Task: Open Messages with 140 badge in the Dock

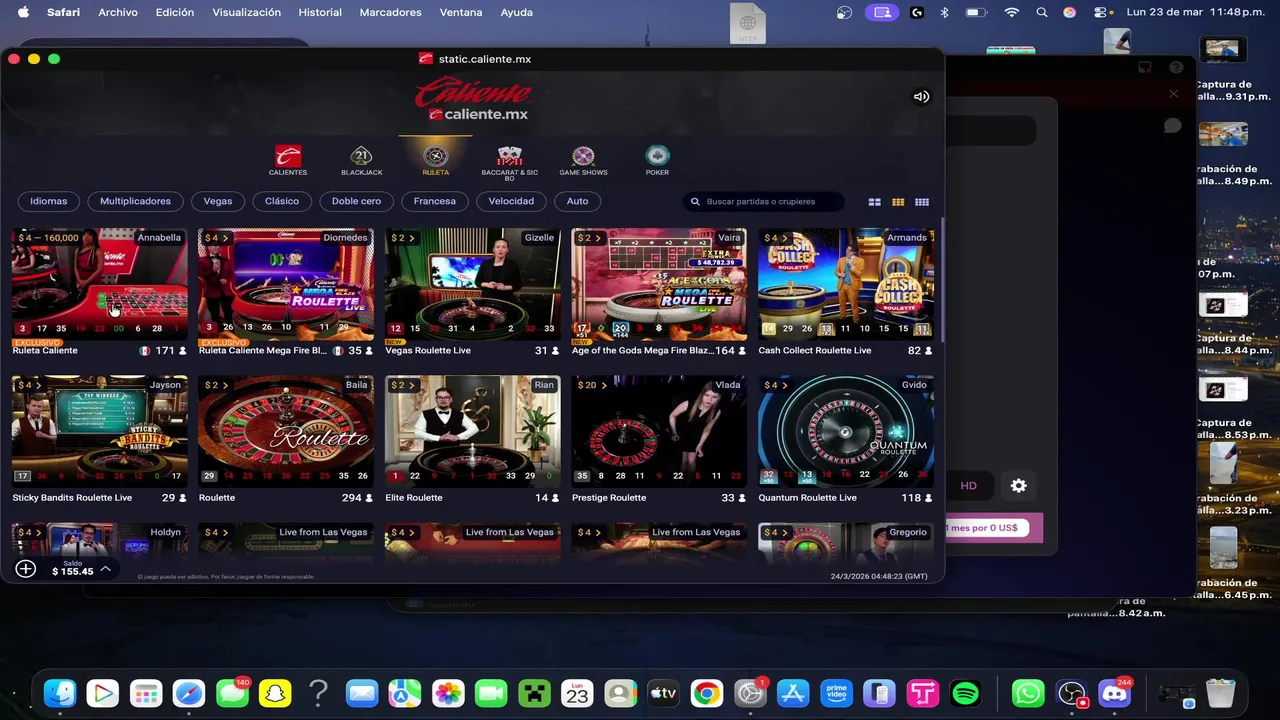Action: [232, 693]
